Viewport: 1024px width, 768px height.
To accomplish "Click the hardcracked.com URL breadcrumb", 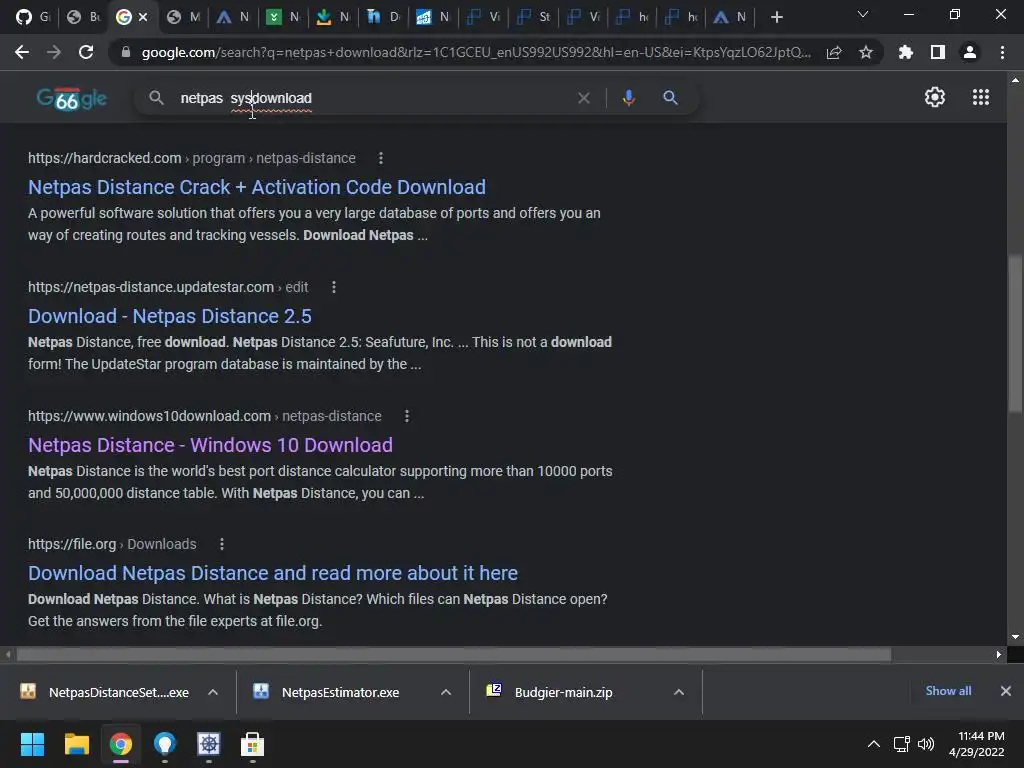I will (192, 158).
